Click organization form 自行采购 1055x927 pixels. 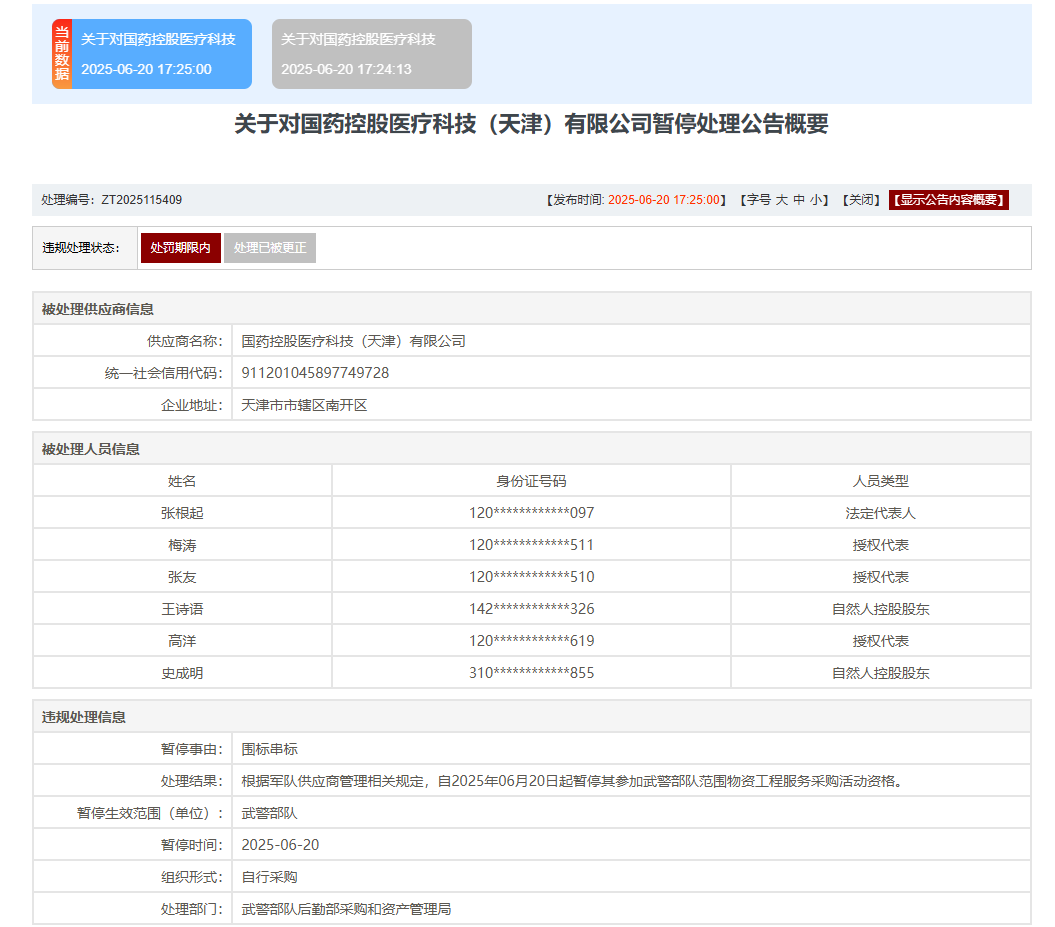point(269,877)
